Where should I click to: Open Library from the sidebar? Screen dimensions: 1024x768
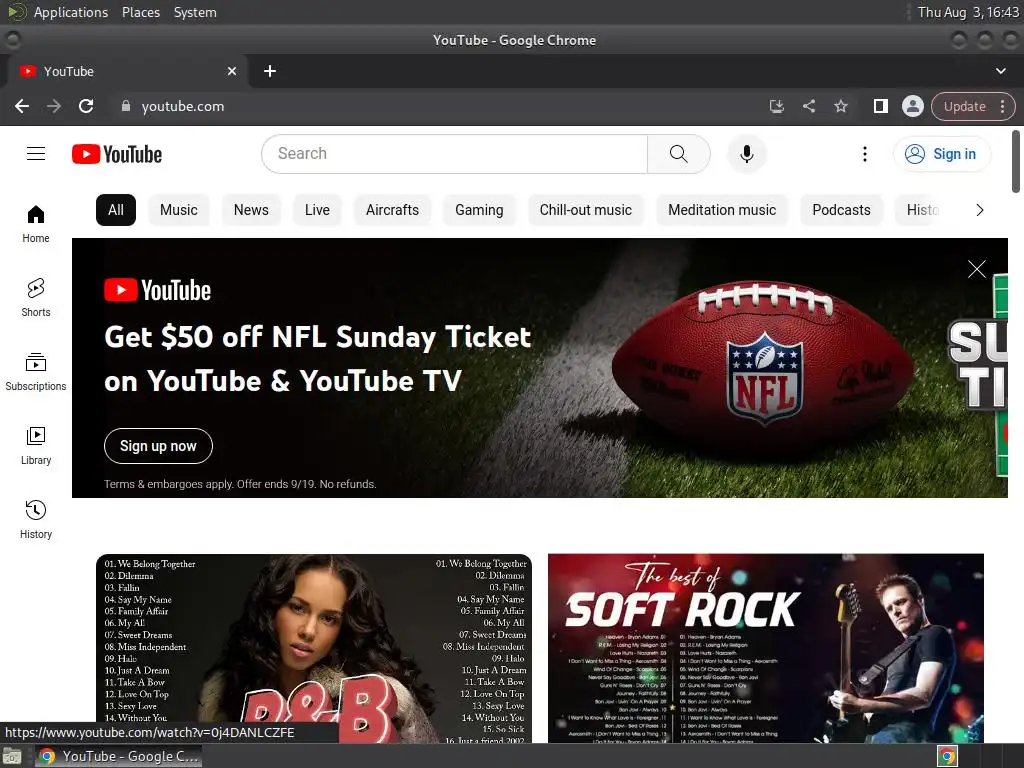click(36, 445)
